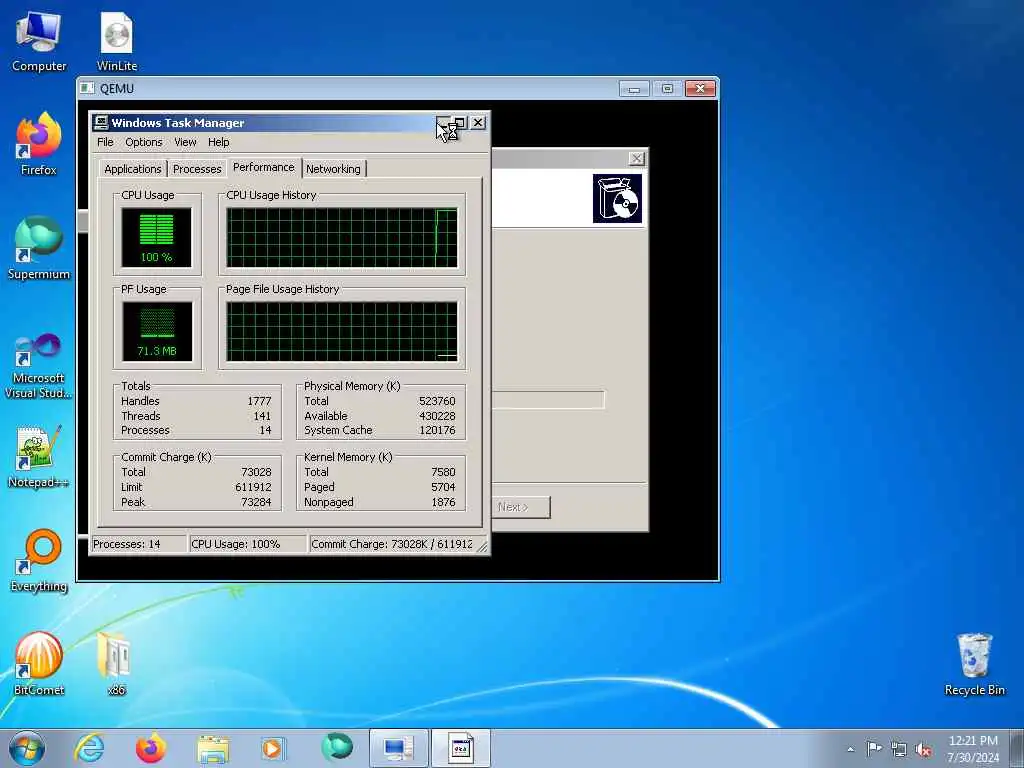Click the QEMU title bar icon
The width and height of the screenshot is (1024, 768).
pos(88,88)
